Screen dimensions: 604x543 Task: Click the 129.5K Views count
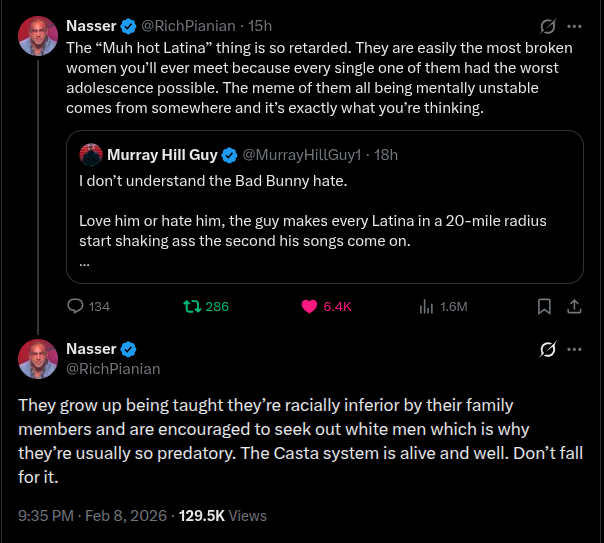(222, 516)
